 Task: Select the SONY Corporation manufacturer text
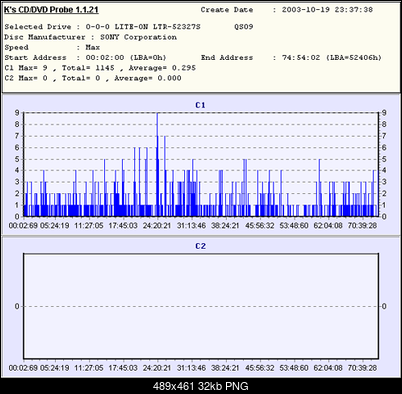point(138,37)
